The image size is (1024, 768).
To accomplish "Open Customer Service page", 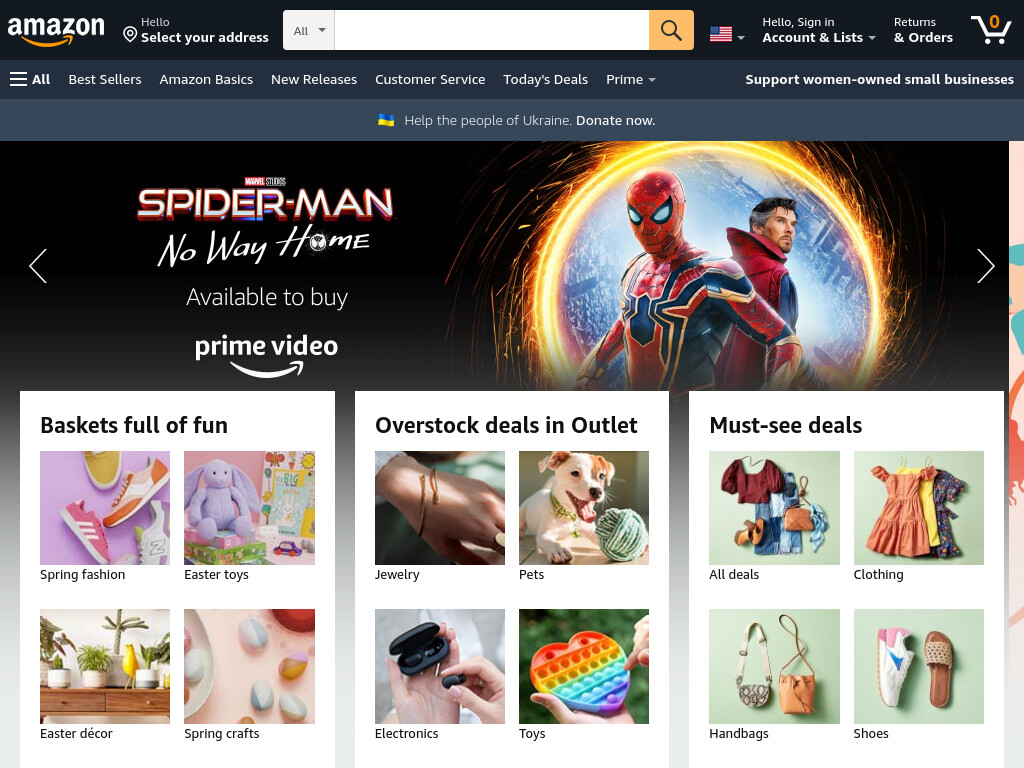I will (x=430, y=80).
